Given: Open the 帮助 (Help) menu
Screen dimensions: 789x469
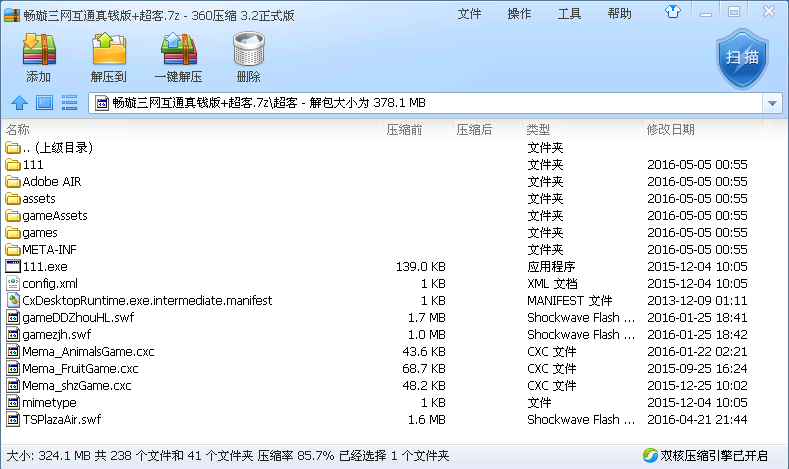Looking at the screenshot, I should tap(619, 14).
